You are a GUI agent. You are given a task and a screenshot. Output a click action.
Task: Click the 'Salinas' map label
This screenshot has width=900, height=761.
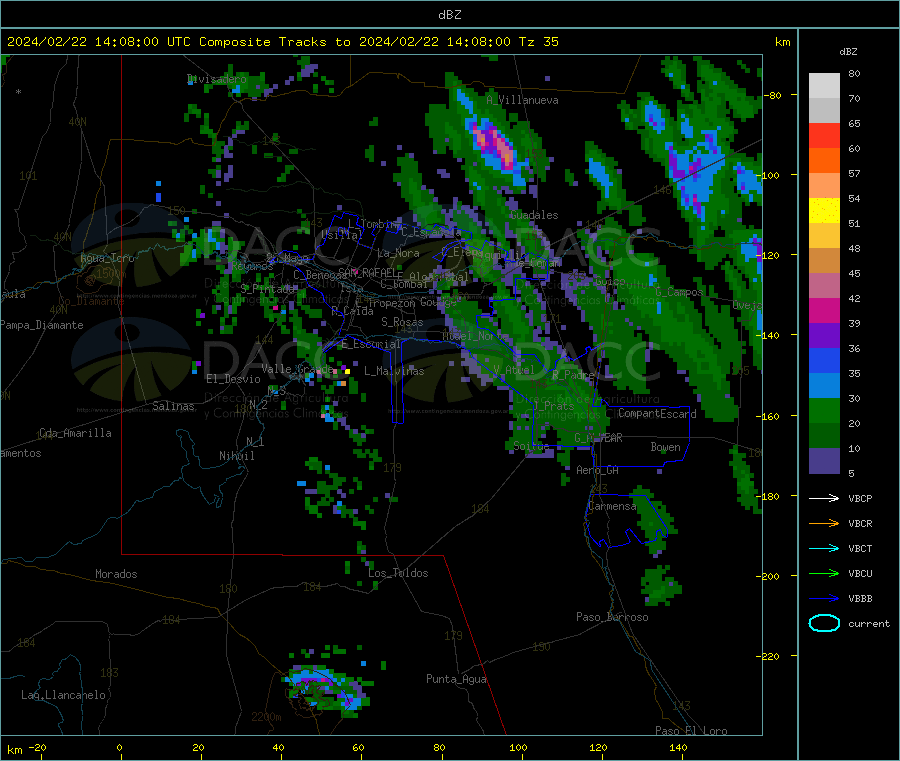pos(173,406)
